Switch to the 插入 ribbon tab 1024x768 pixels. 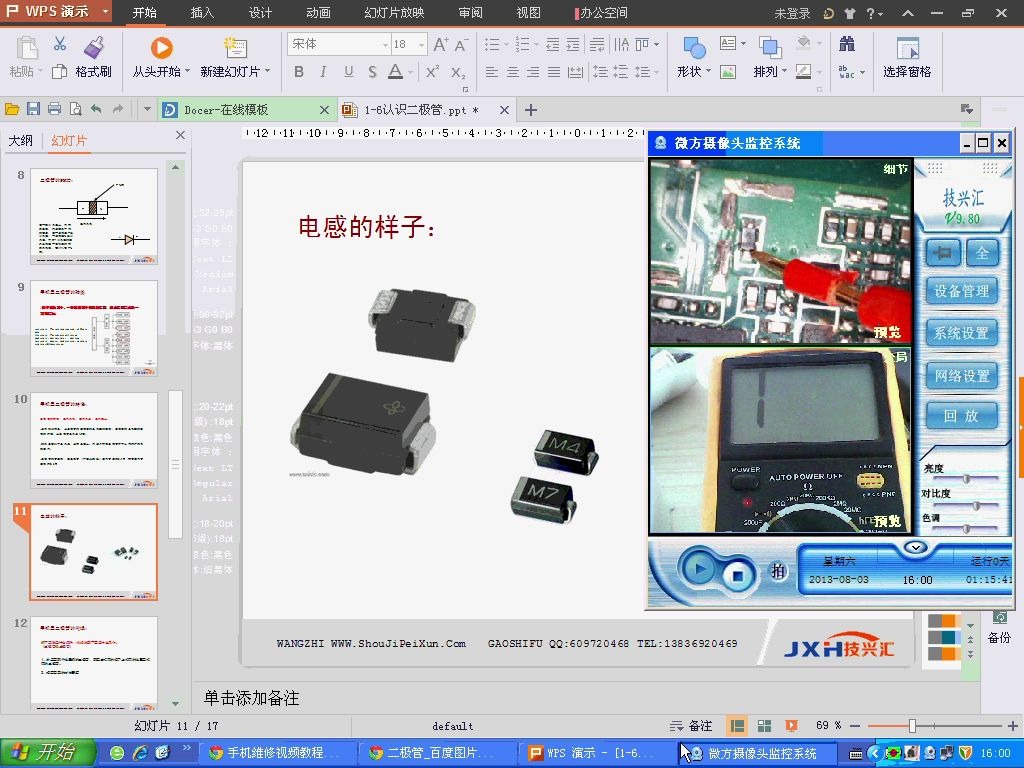pyautogui.click(x=199, y=13)
